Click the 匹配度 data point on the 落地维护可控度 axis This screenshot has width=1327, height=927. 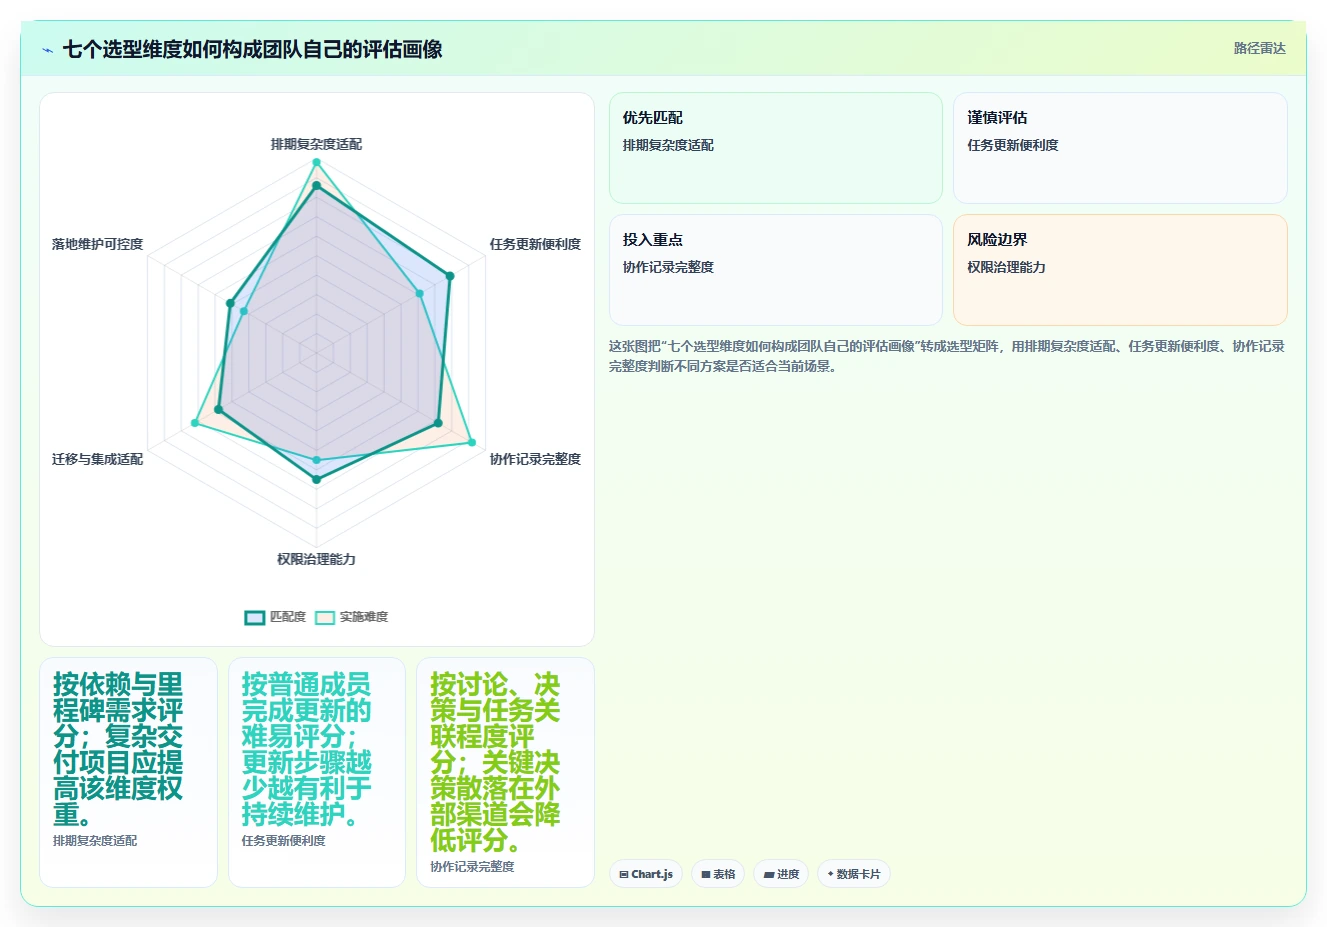coord(230,303)
